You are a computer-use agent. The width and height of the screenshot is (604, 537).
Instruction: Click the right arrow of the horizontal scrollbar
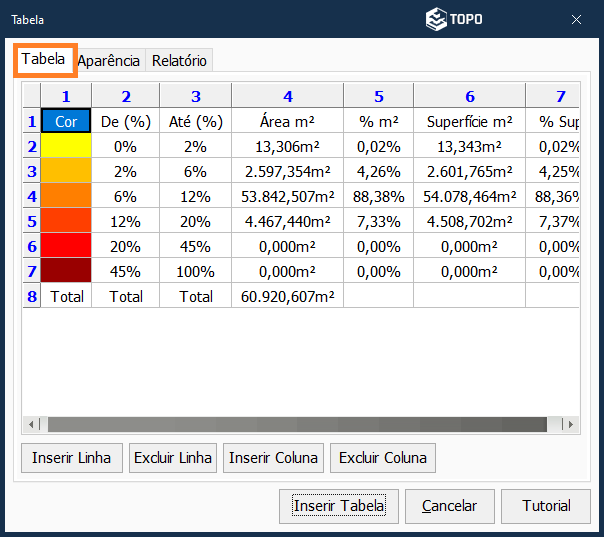click(571, 425)
